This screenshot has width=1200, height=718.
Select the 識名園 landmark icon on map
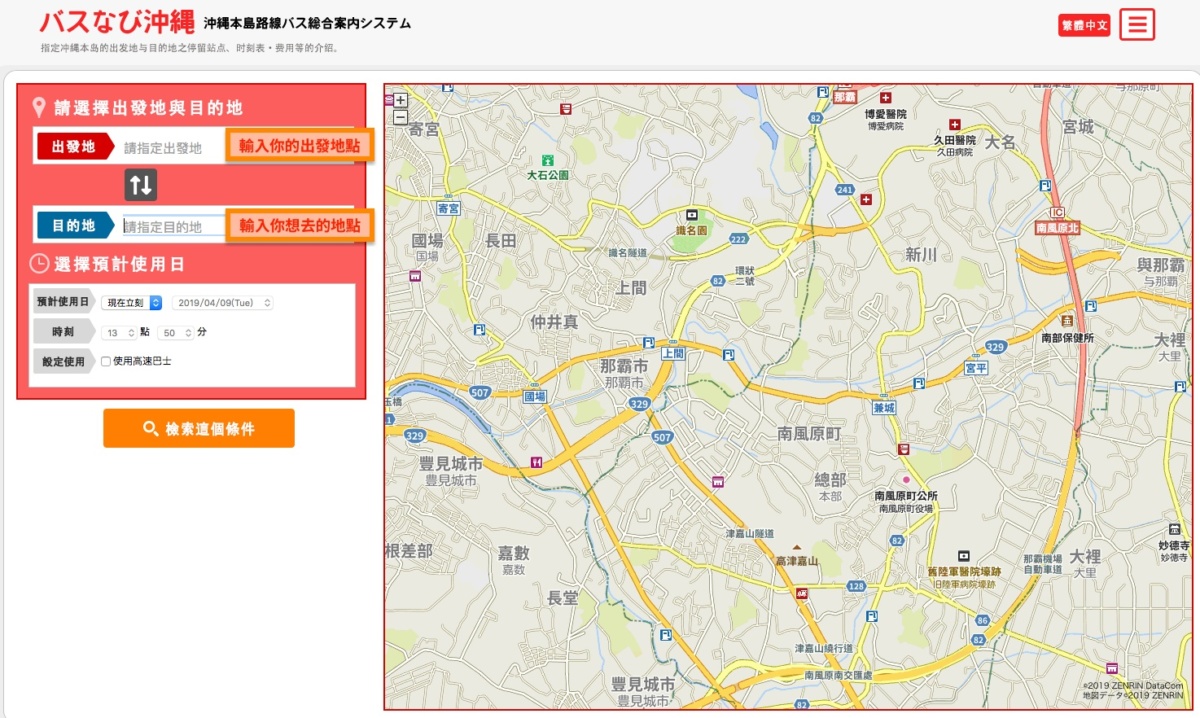pyautogui.click(x=691, y=215)
